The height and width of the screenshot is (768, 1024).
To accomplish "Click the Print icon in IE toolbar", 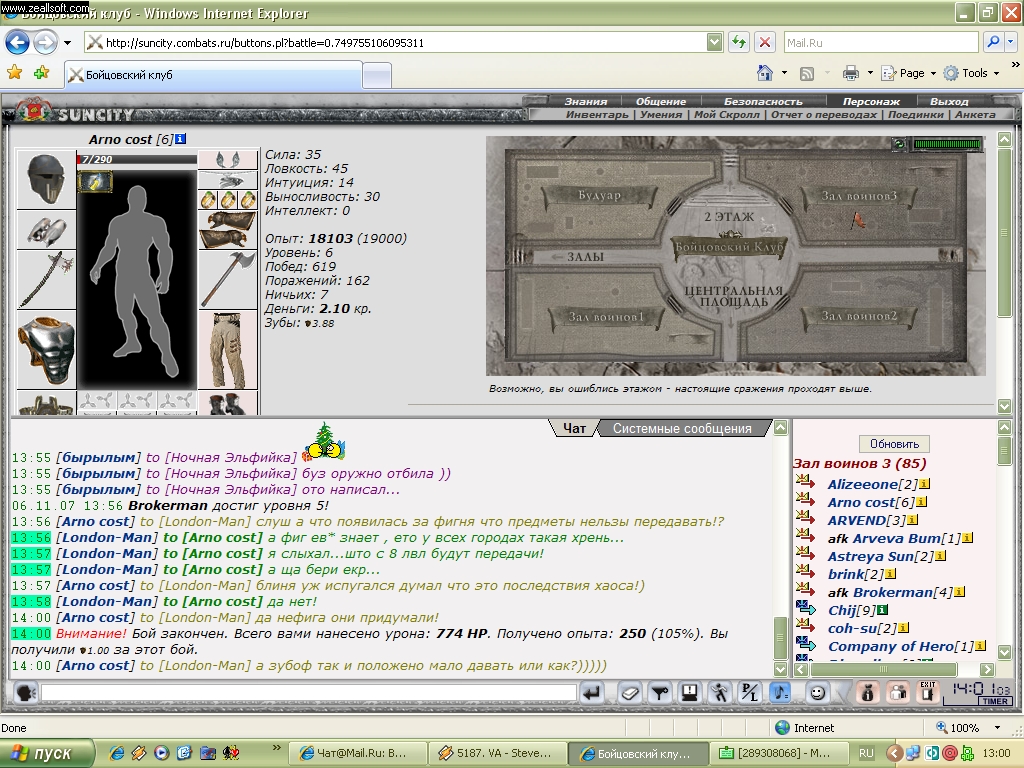I will pyautogui.click(x=850, y=72).
